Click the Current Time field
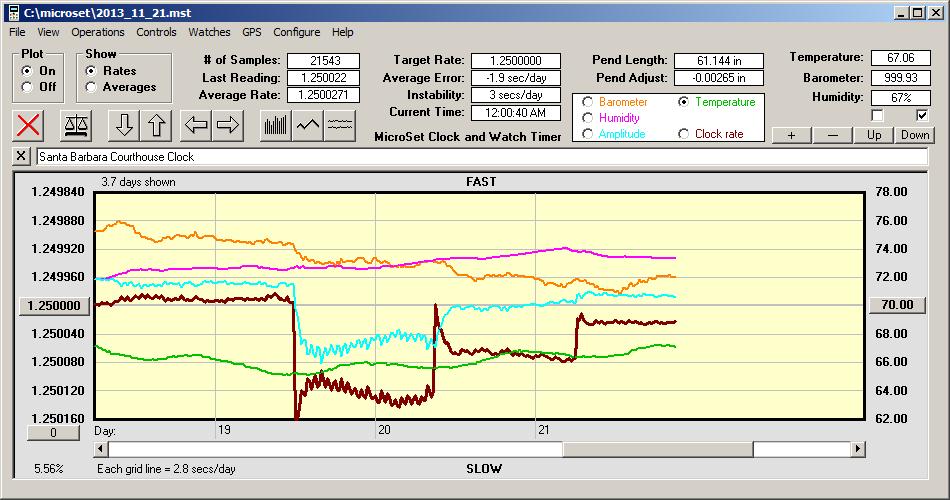 pyautogui.click(x=516, y=112)
